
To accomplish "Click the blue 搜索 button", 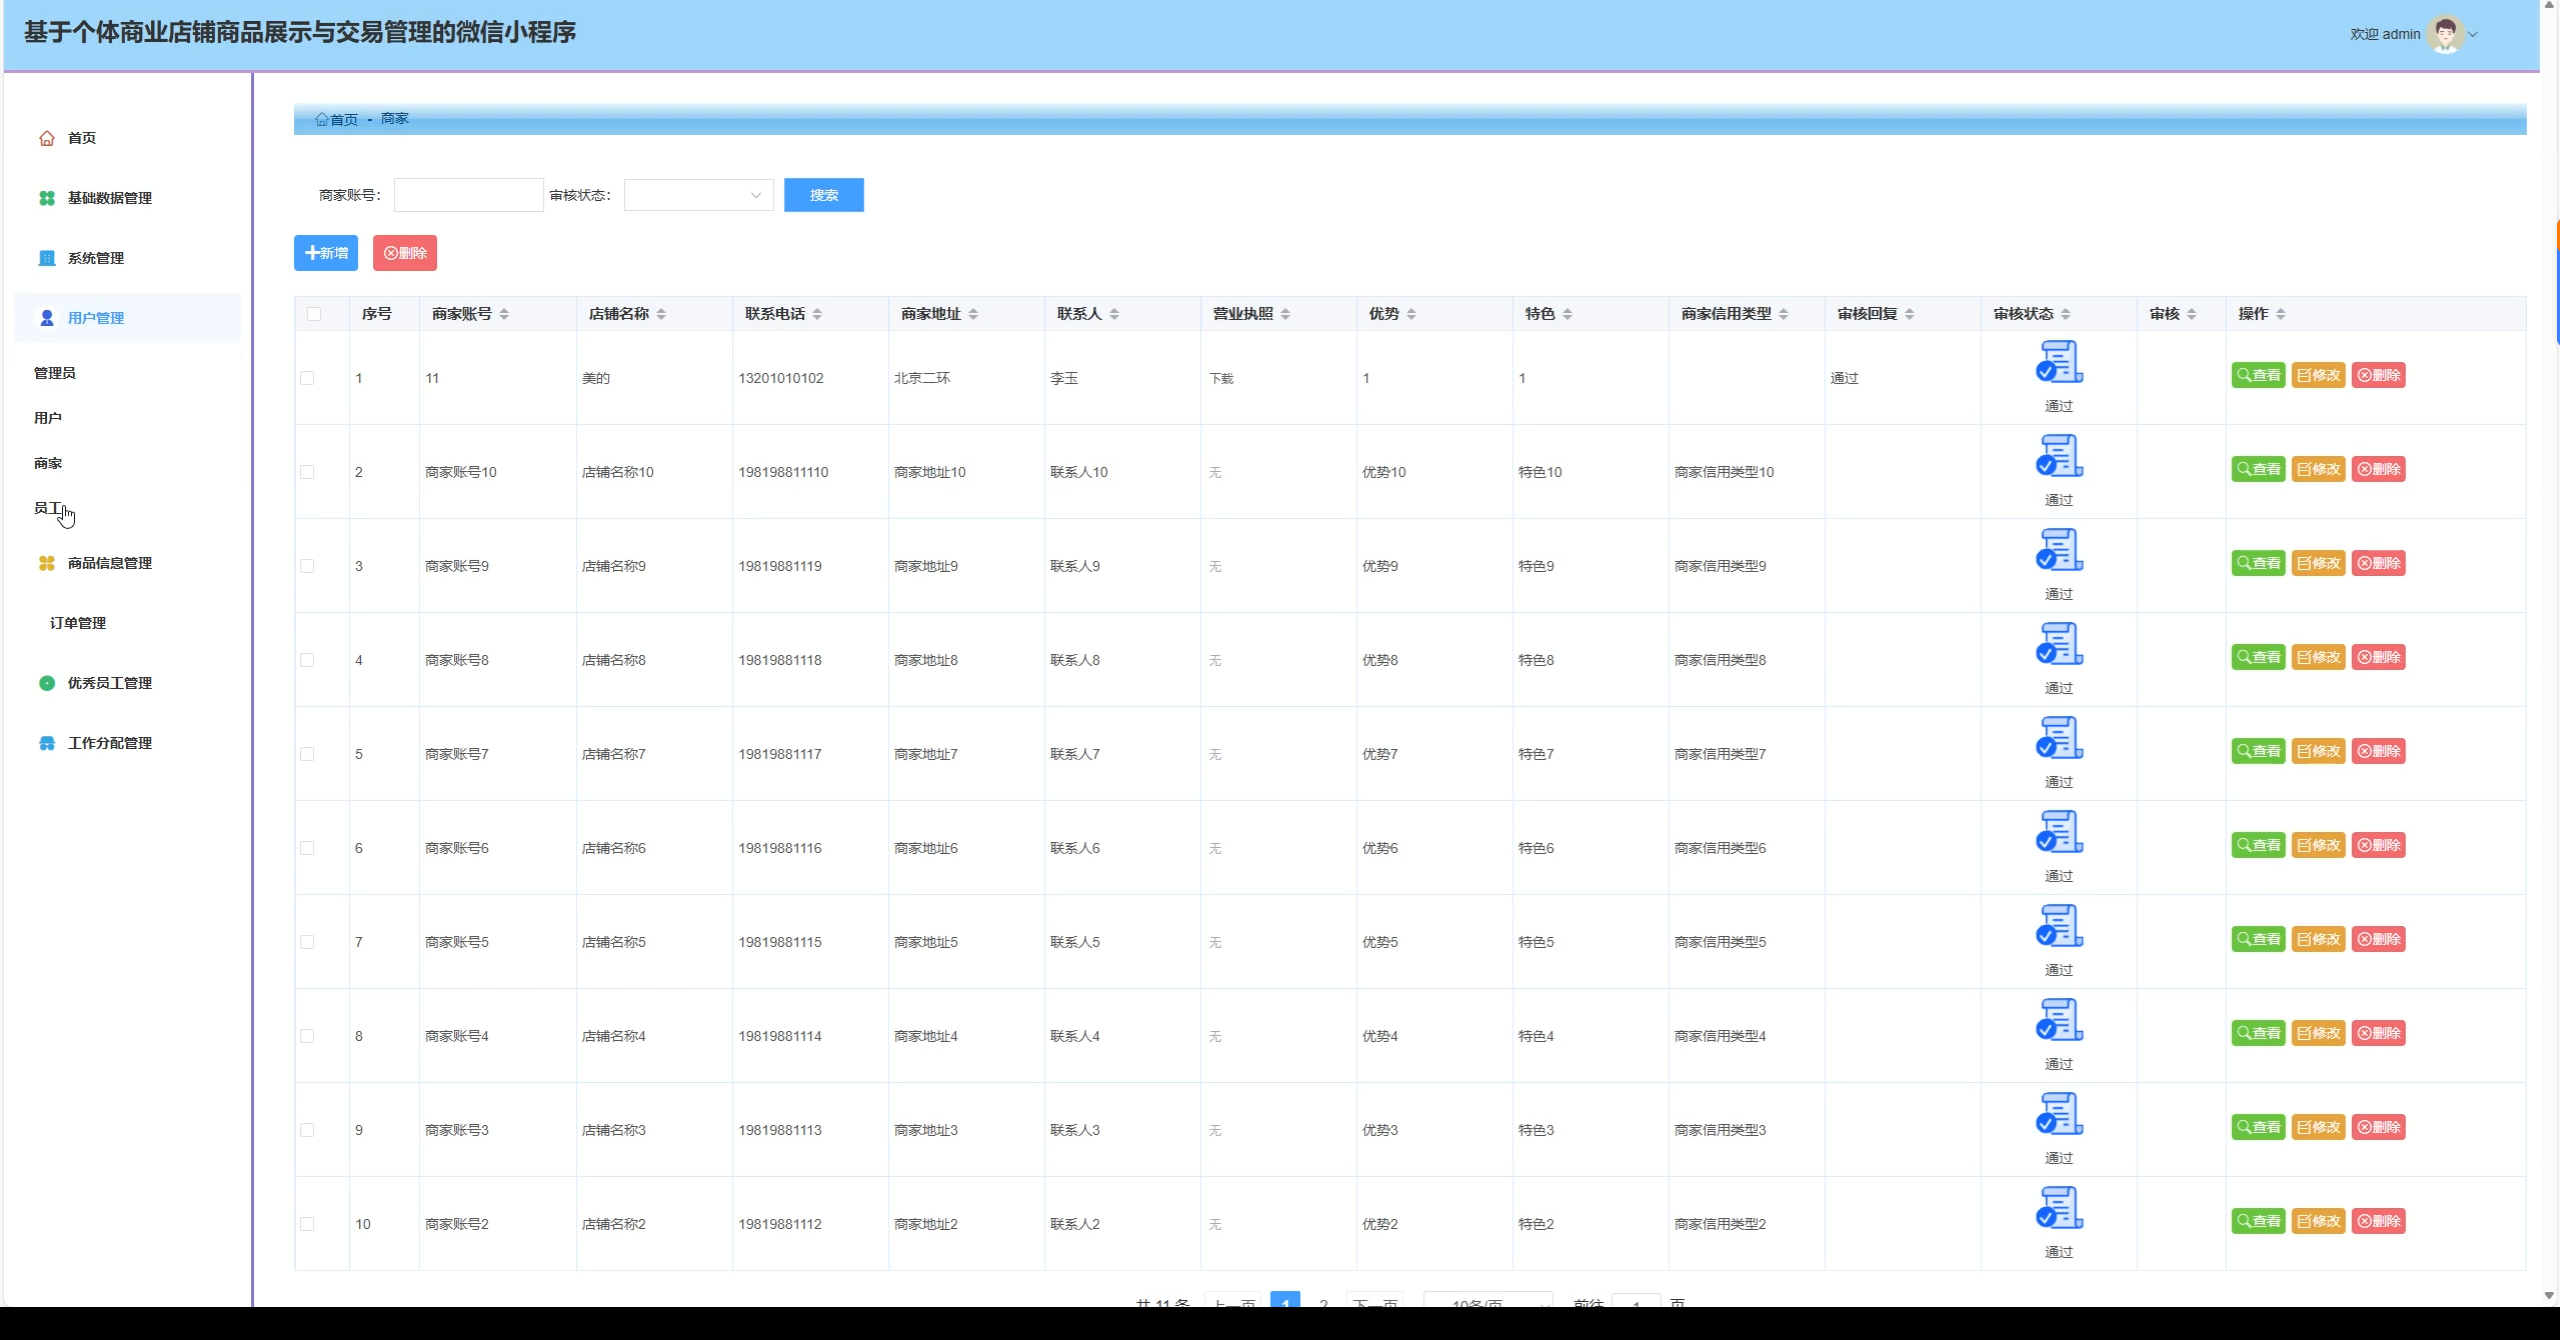I will coord(823,195).
